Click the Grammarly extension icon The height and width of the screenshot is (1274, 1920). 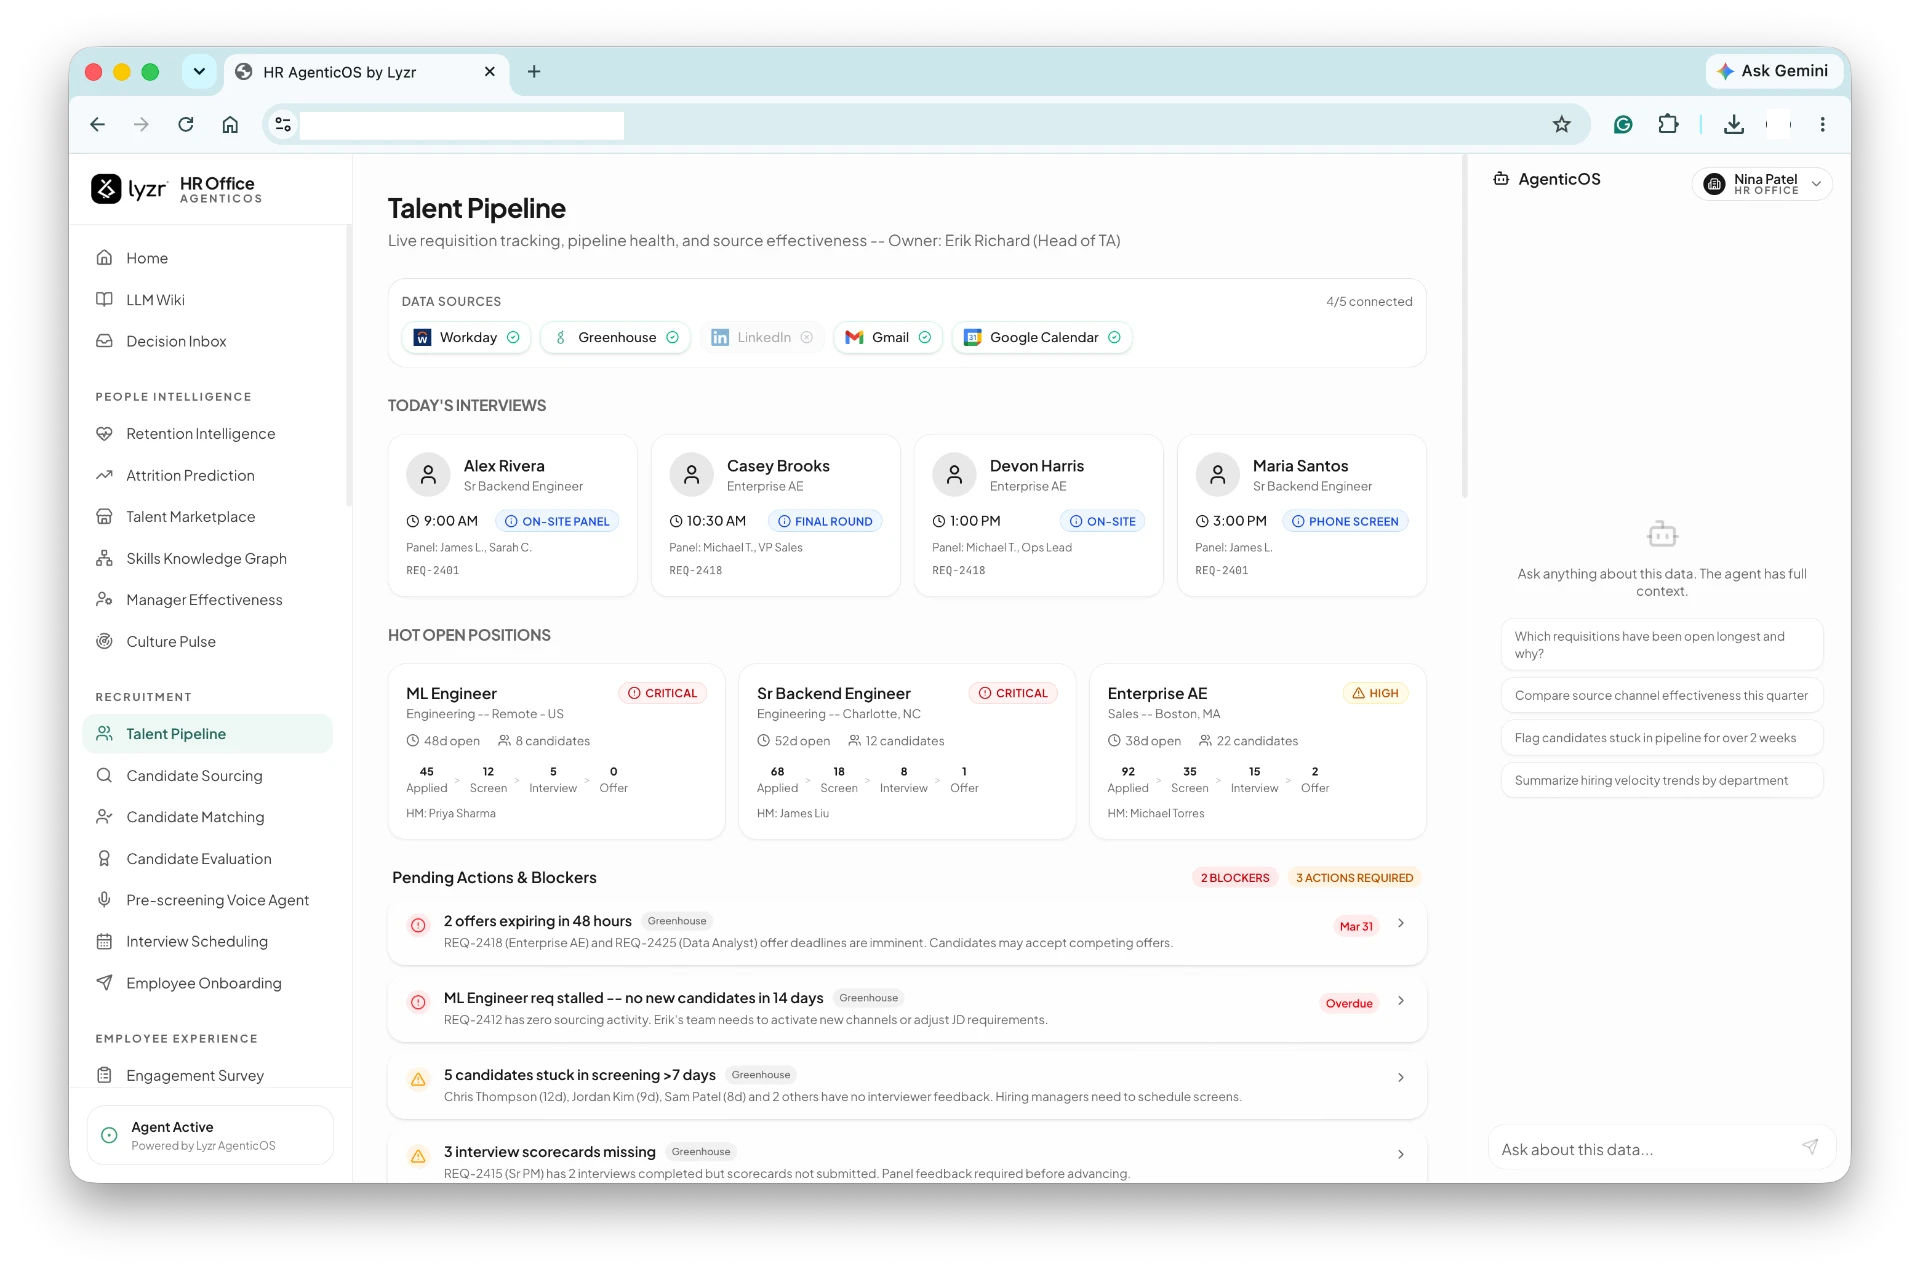pyautogui.click(x=1623, y=124)
